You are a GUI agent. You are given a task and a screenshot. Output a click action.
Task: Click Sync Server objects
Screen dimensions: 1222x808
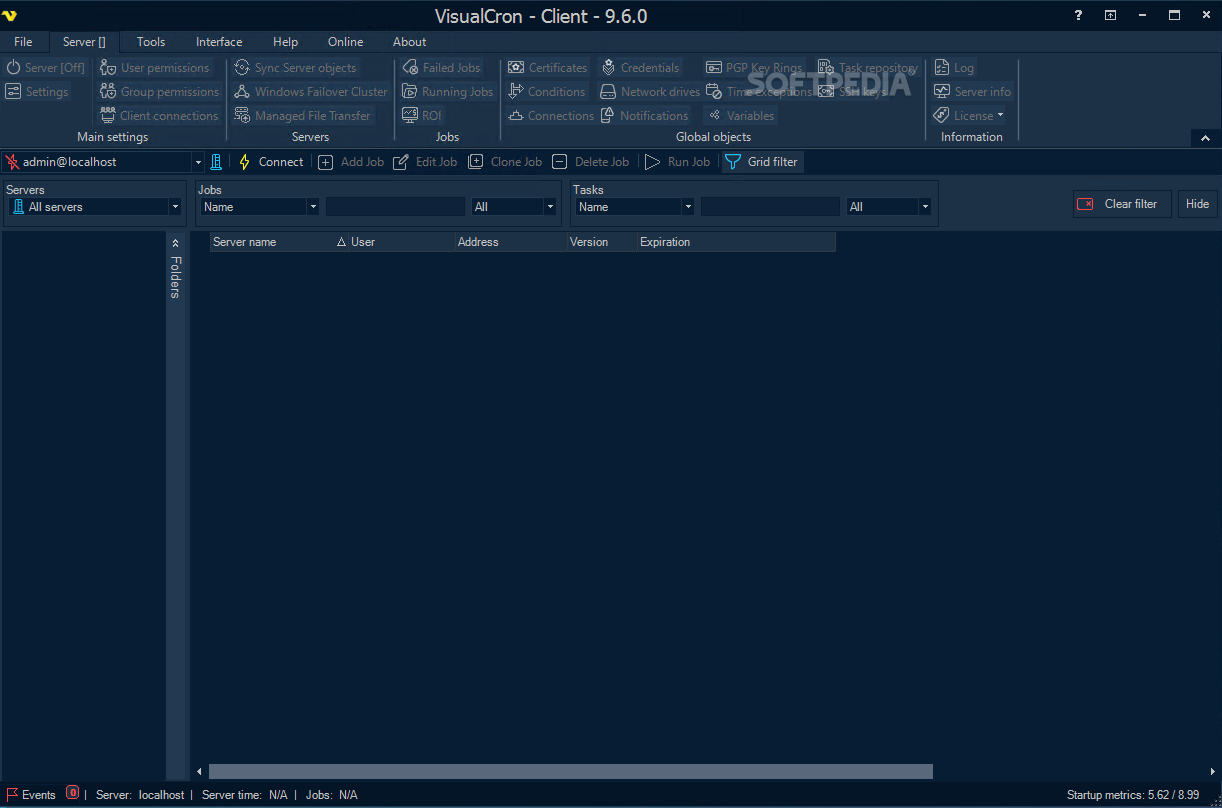click(x=295, y=68)
